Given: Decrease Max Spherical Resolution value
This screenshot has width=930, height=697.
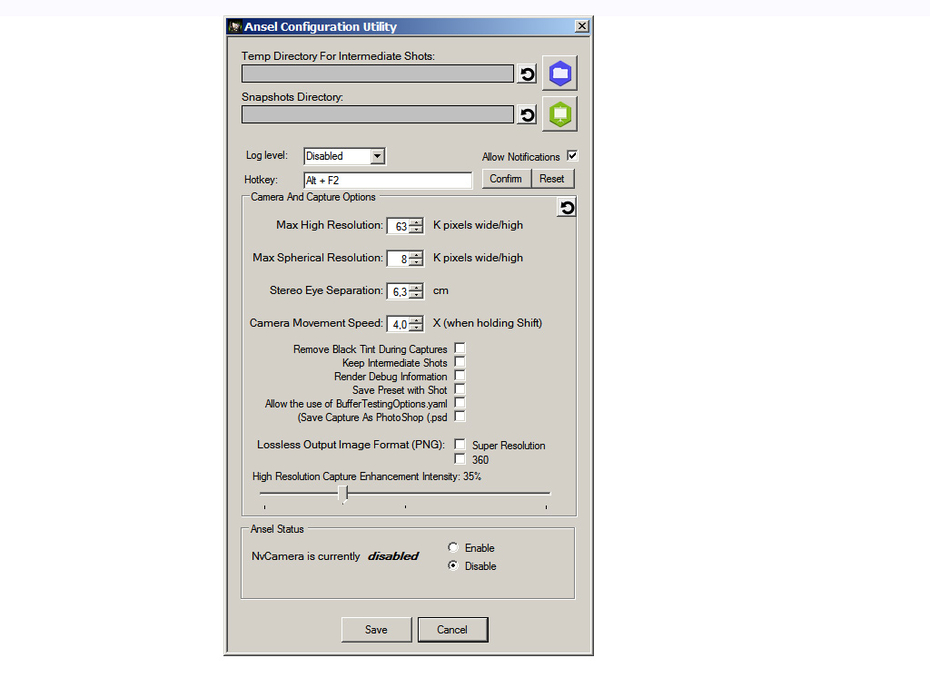Looking at the screenshot, I should [416, 262].
